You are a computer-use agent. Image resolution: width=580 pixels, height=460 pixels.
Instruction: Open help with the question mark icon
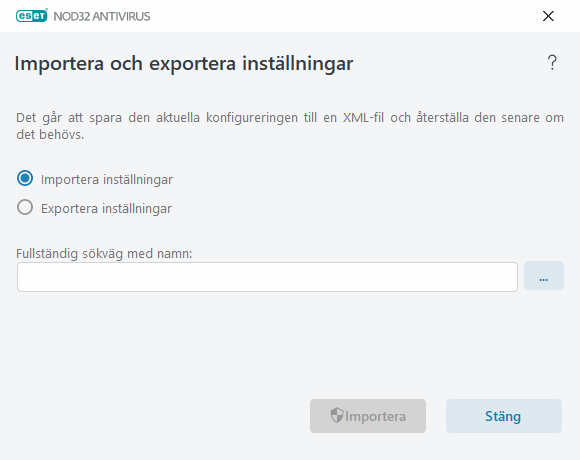552,62
